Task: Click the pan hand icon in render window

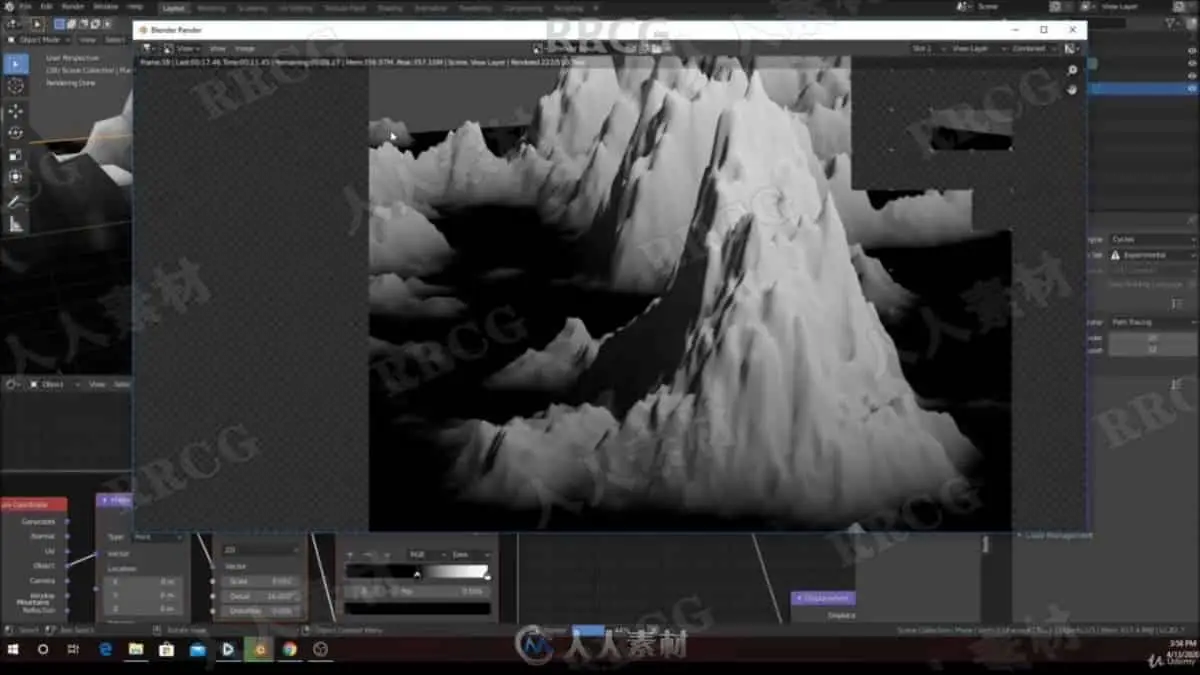Action: coord(1072,89)
